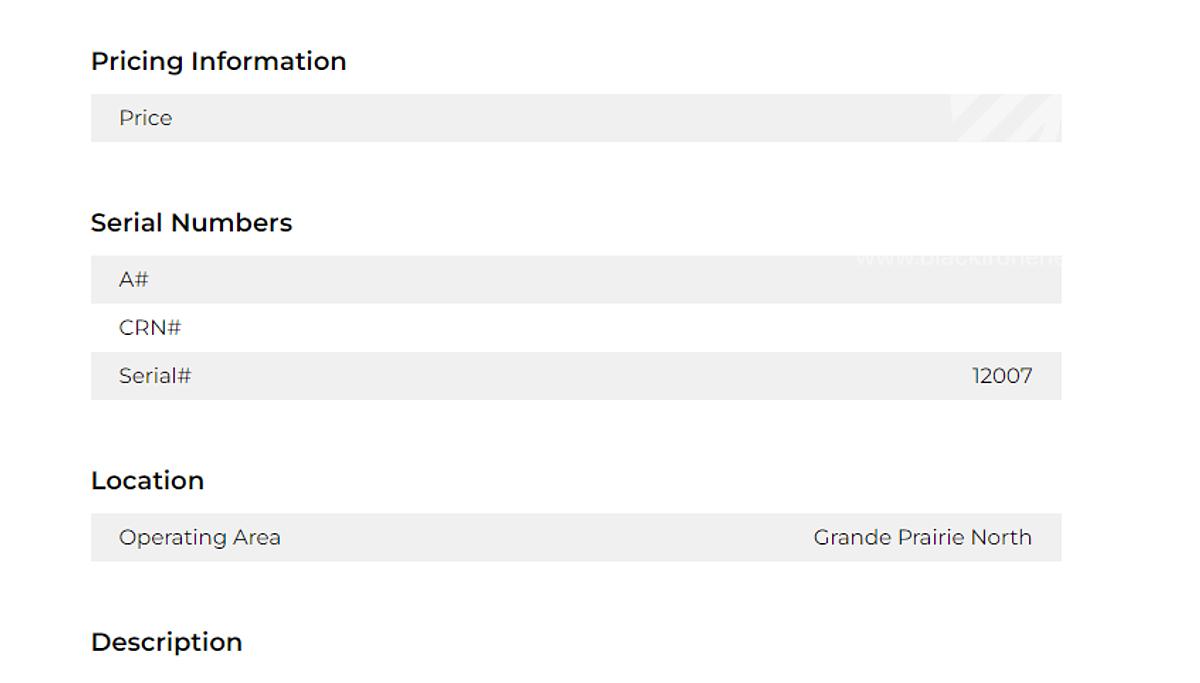Click the word "North" in the location value
Viewport: 1200px width, 683px height.
1001,537
